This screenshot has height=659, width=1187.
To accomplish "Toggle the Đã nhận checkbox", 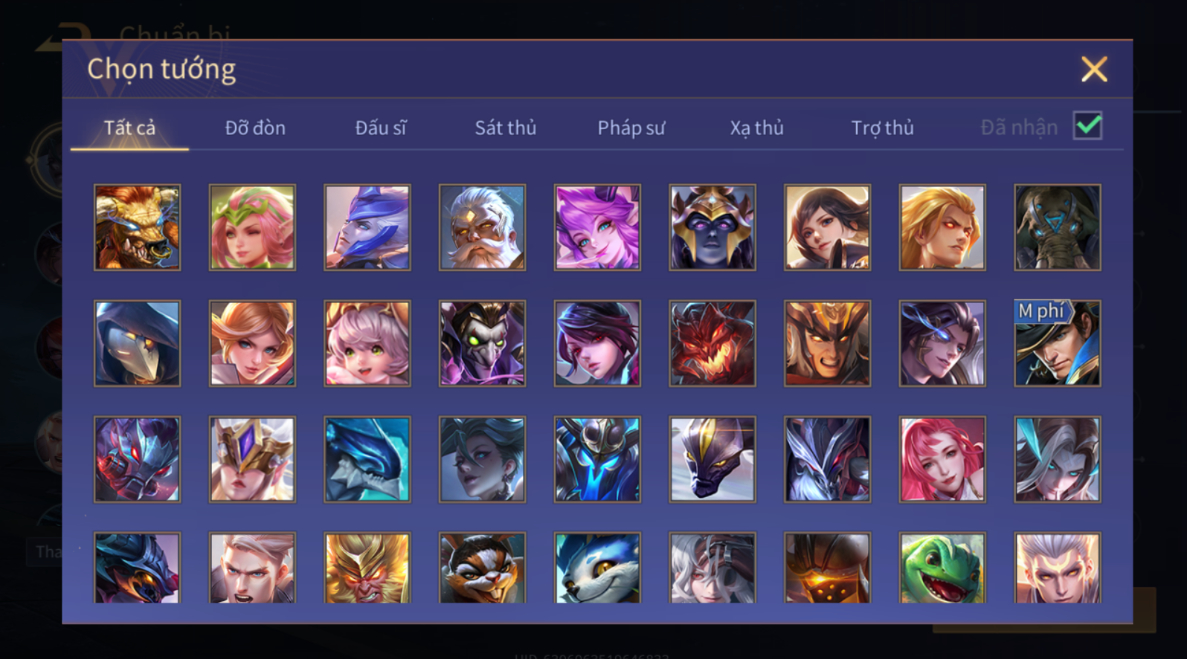I will pos(1088,126).
